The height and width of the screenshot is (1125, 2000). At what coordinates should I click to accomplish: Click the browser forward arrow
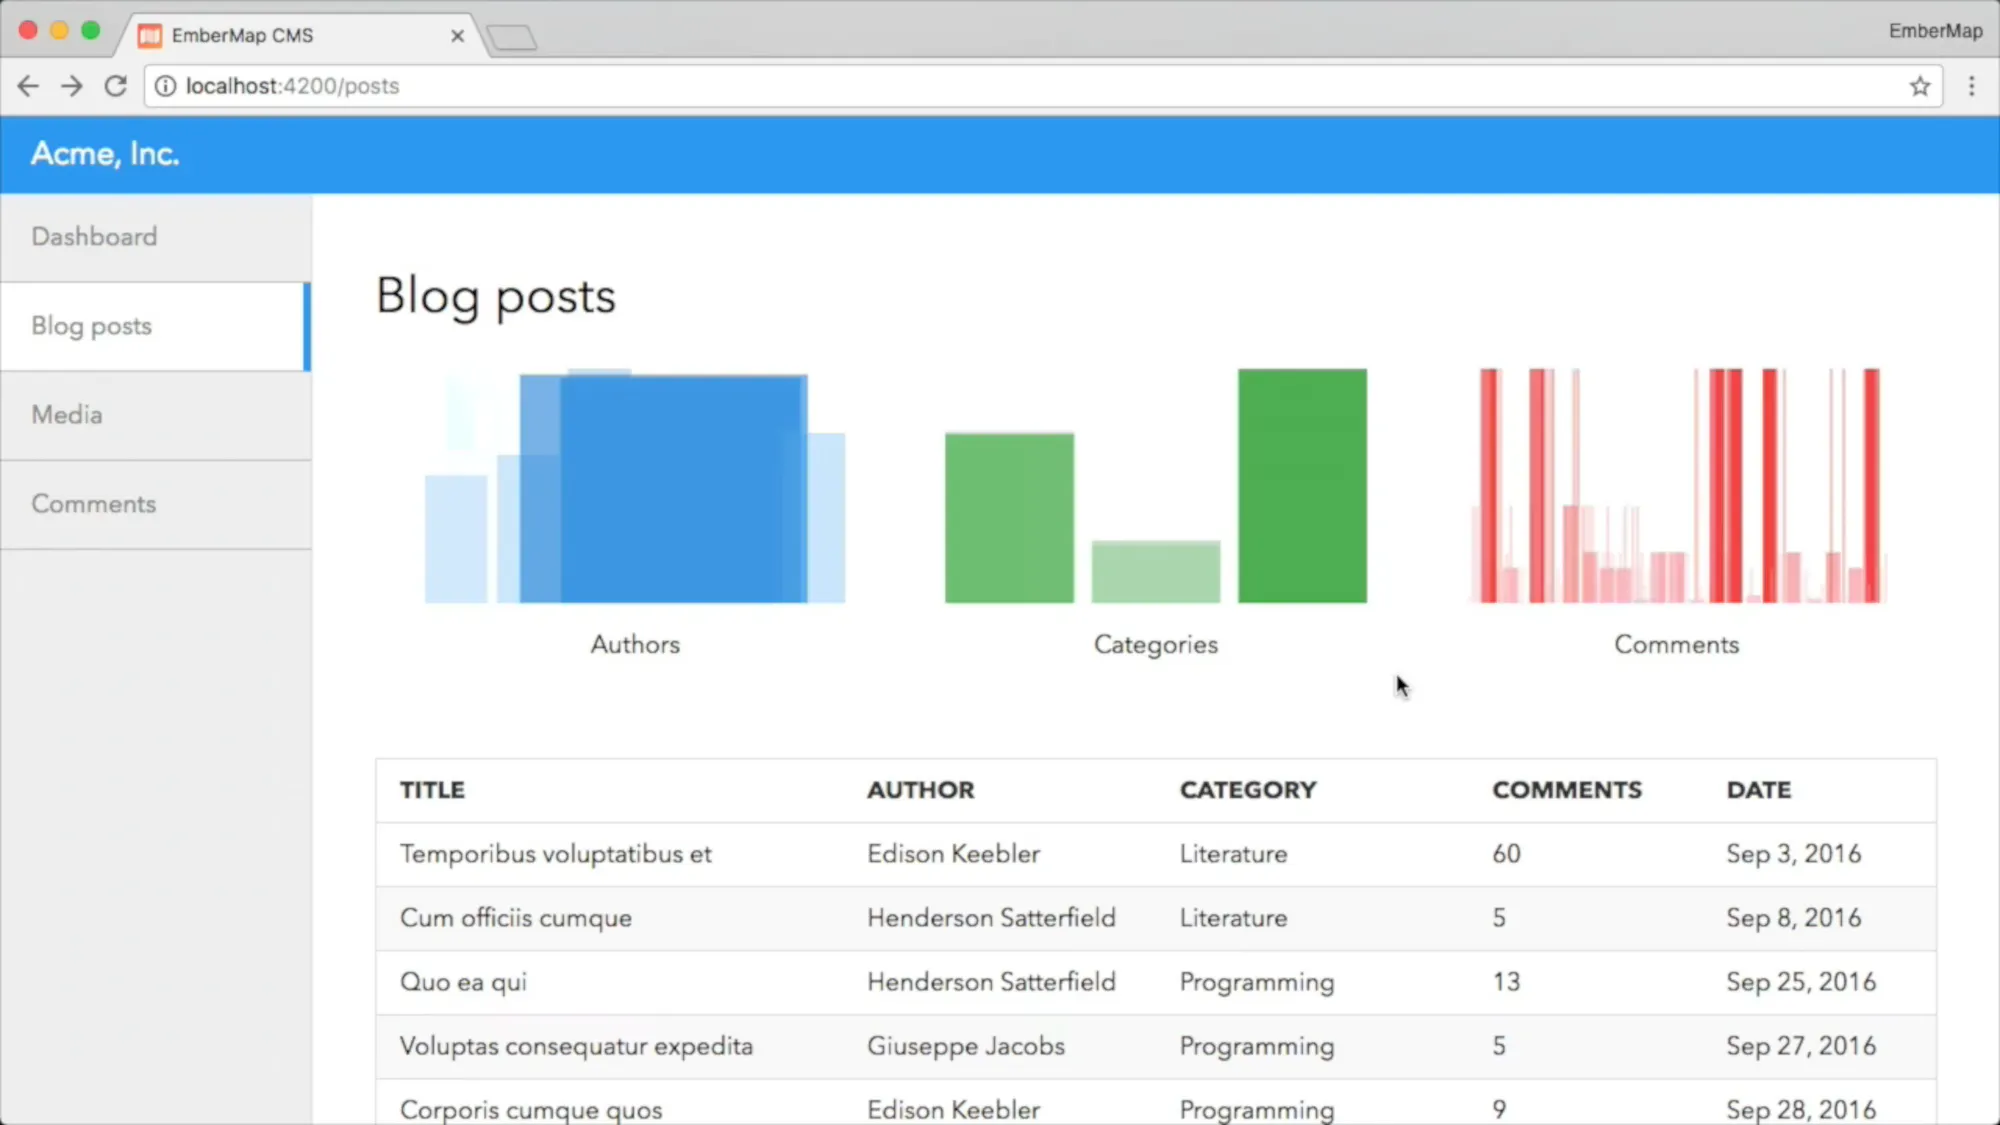[x=72, y=86]
